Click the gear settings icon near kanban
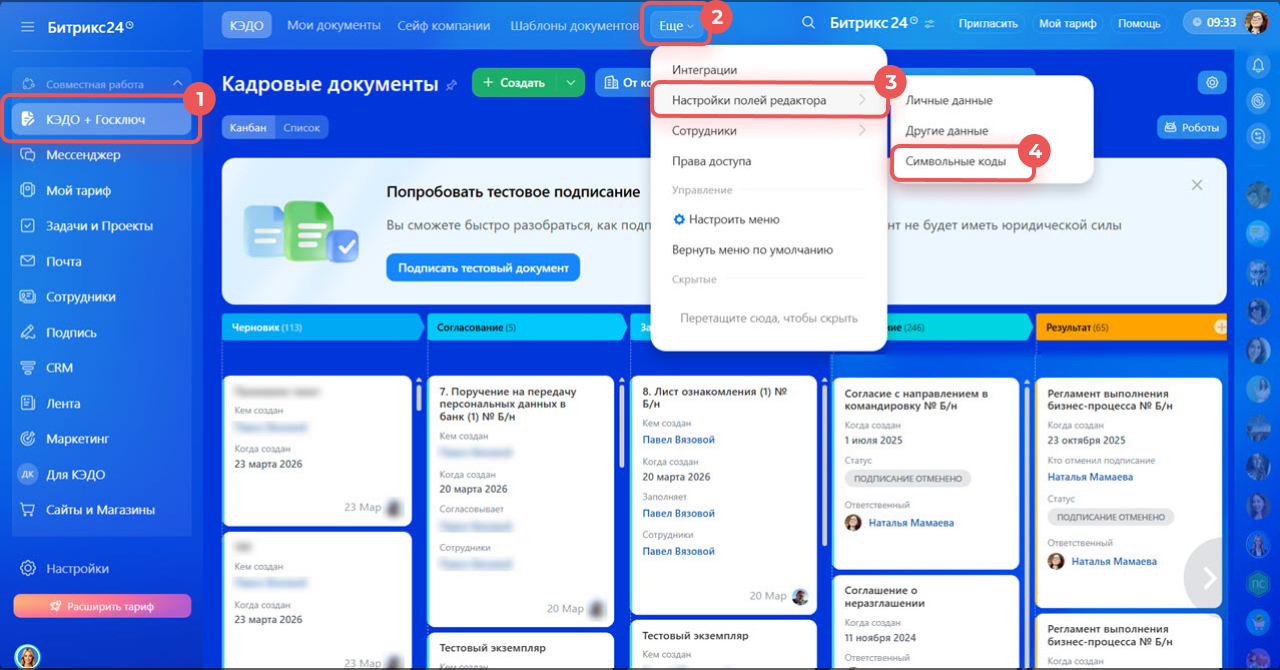This screenshot has width=1280, height=670. (1213, 83)
